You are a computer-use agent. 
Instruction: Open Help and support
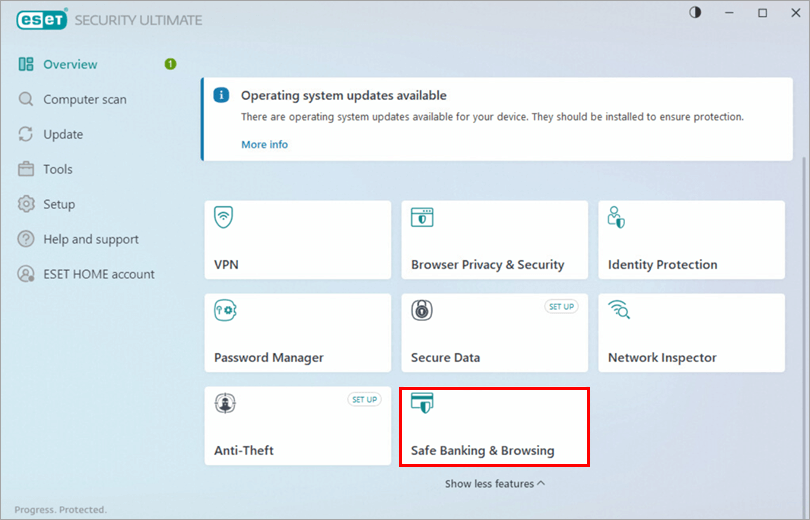(x=91, y=239)
